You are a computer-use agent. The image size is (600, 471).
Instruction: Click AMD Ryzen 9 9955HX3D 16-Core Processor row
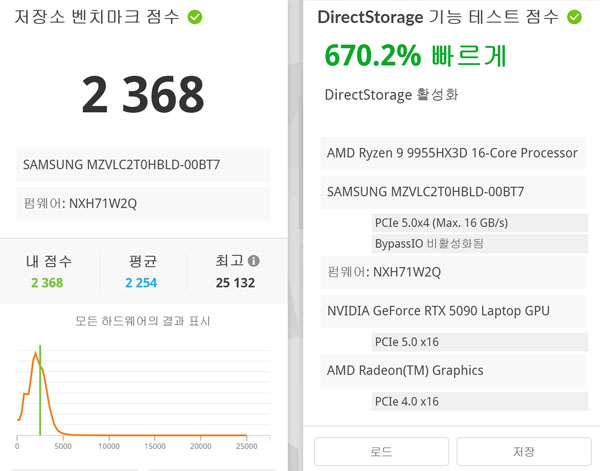point(453,153)
